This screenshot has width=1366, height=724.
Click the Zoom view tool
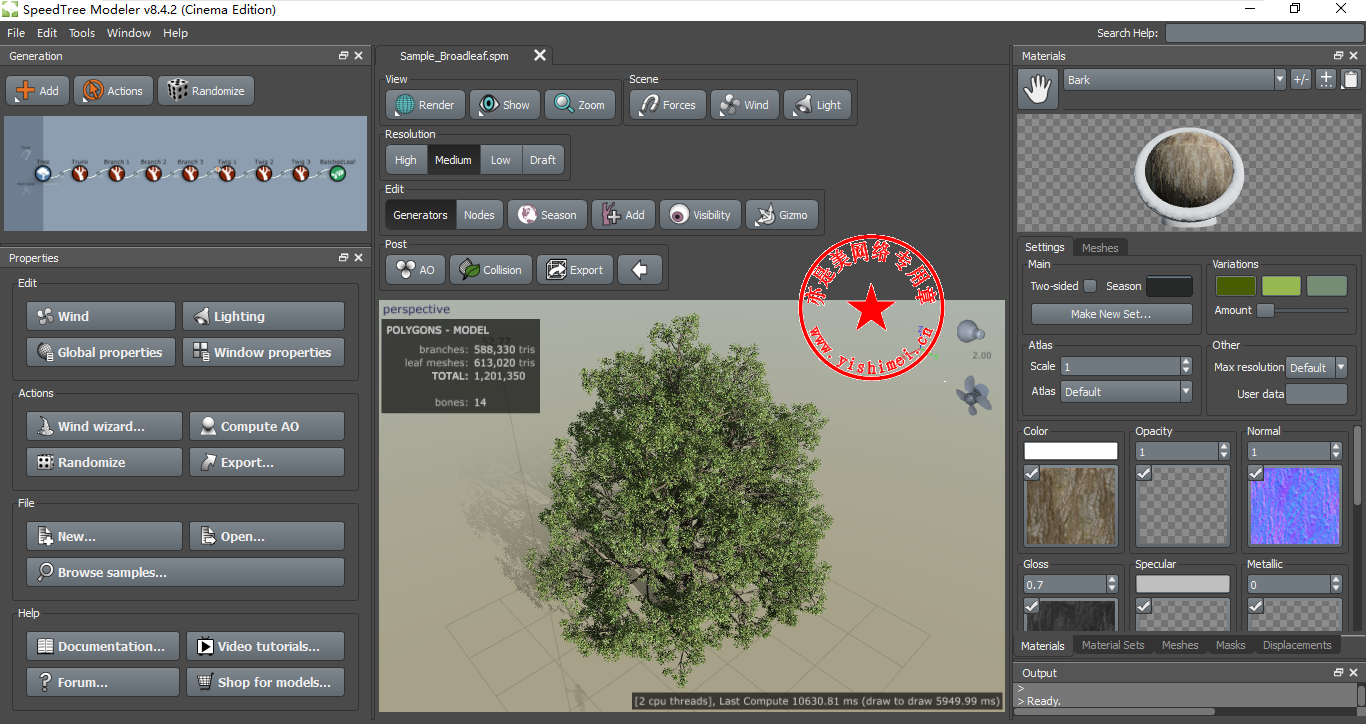point(580,105)
